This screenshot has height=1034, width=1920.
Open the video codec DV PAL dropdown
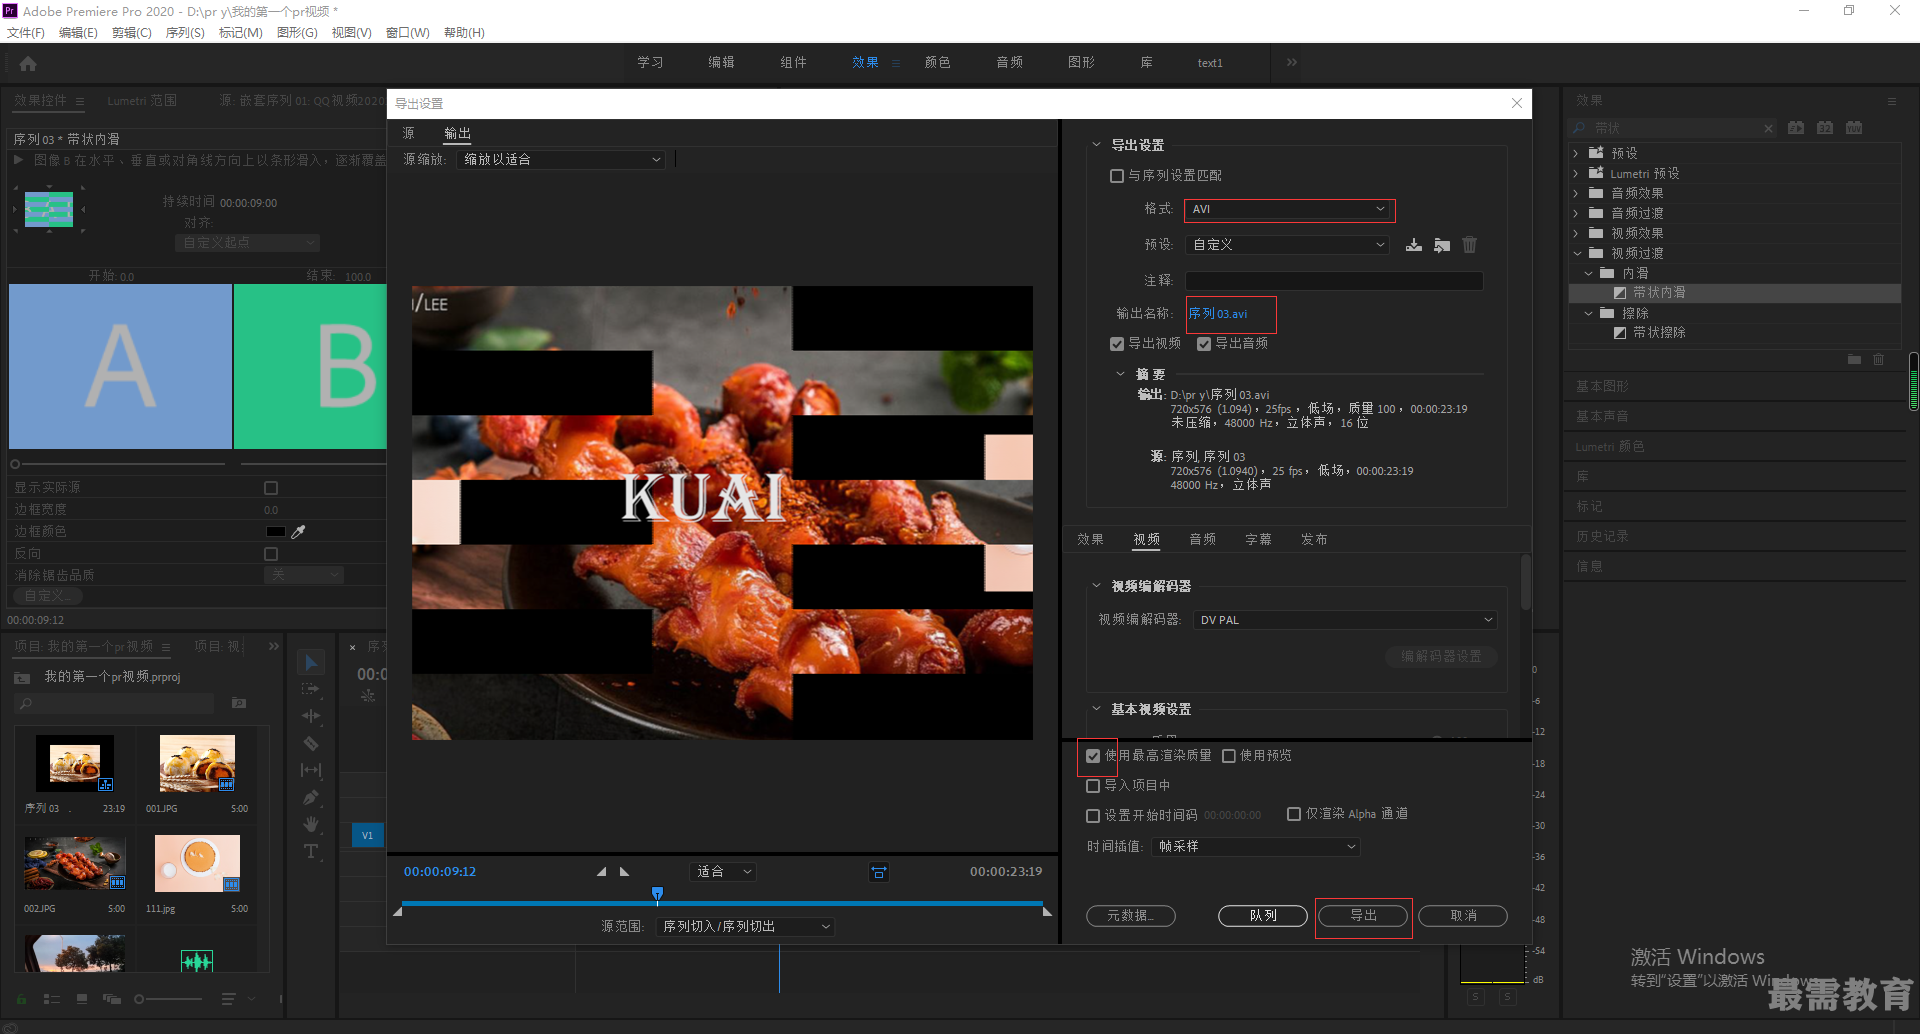1346,620
